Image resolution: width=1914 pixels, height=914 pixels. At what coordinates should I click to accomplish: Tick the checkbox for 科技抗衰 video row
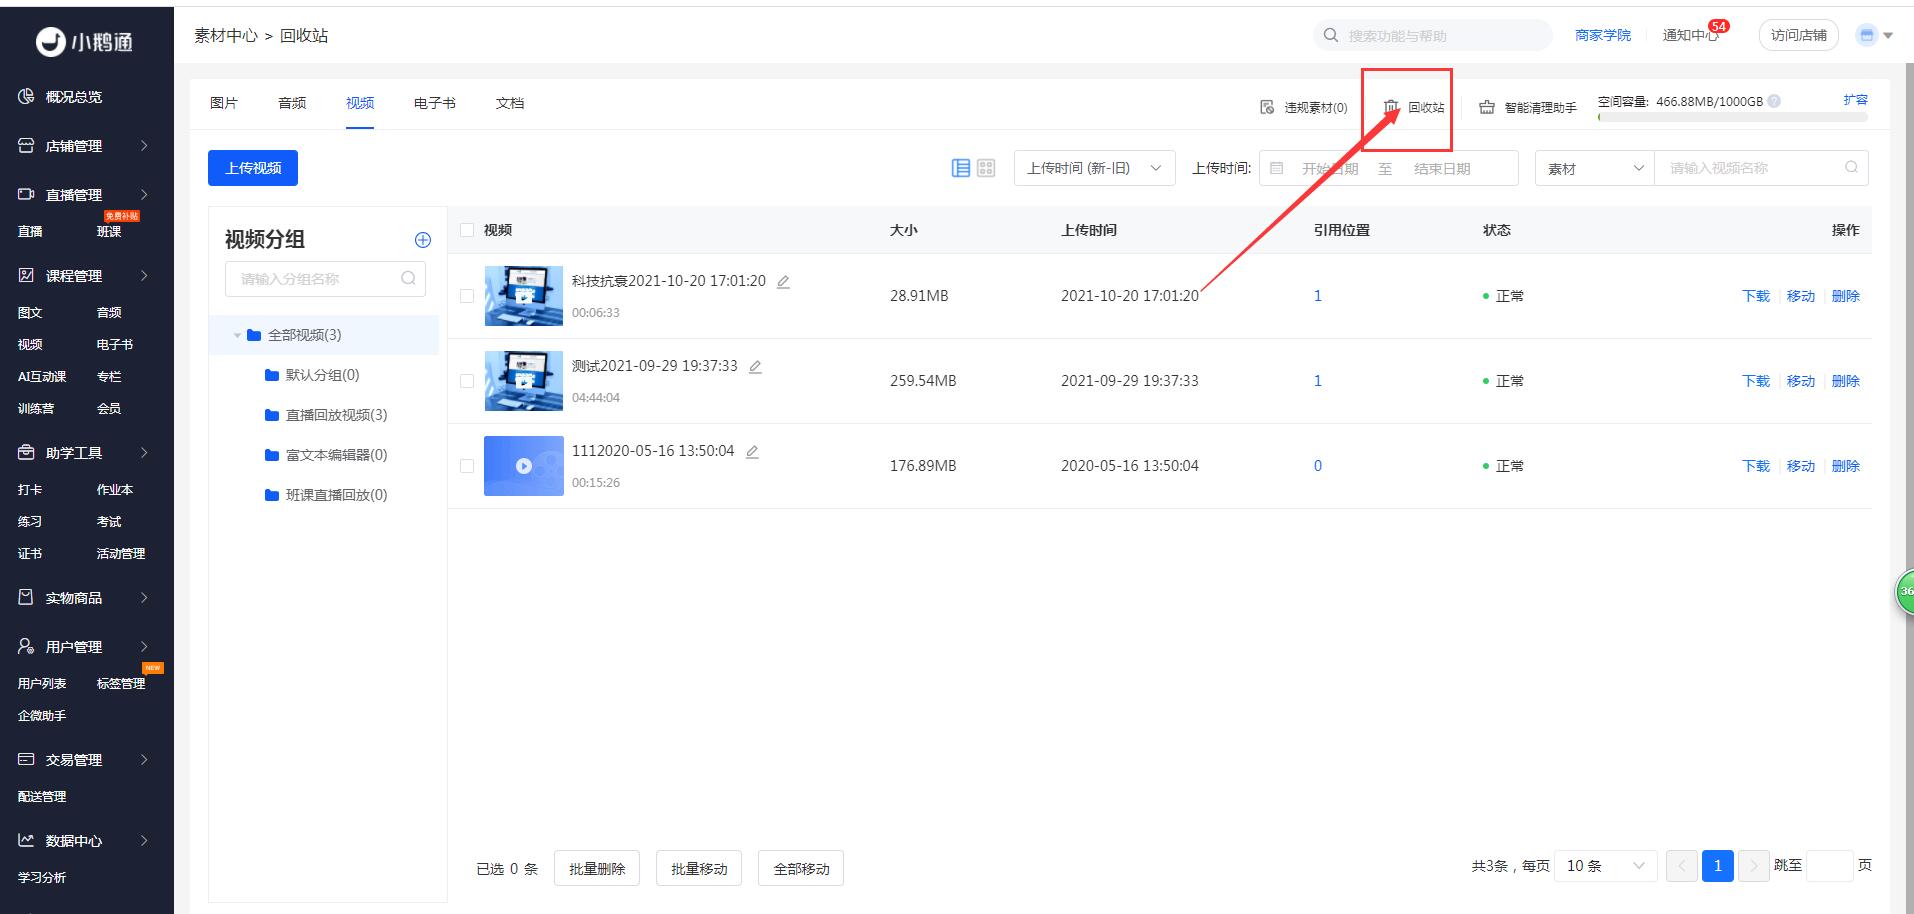click(467, 296)
